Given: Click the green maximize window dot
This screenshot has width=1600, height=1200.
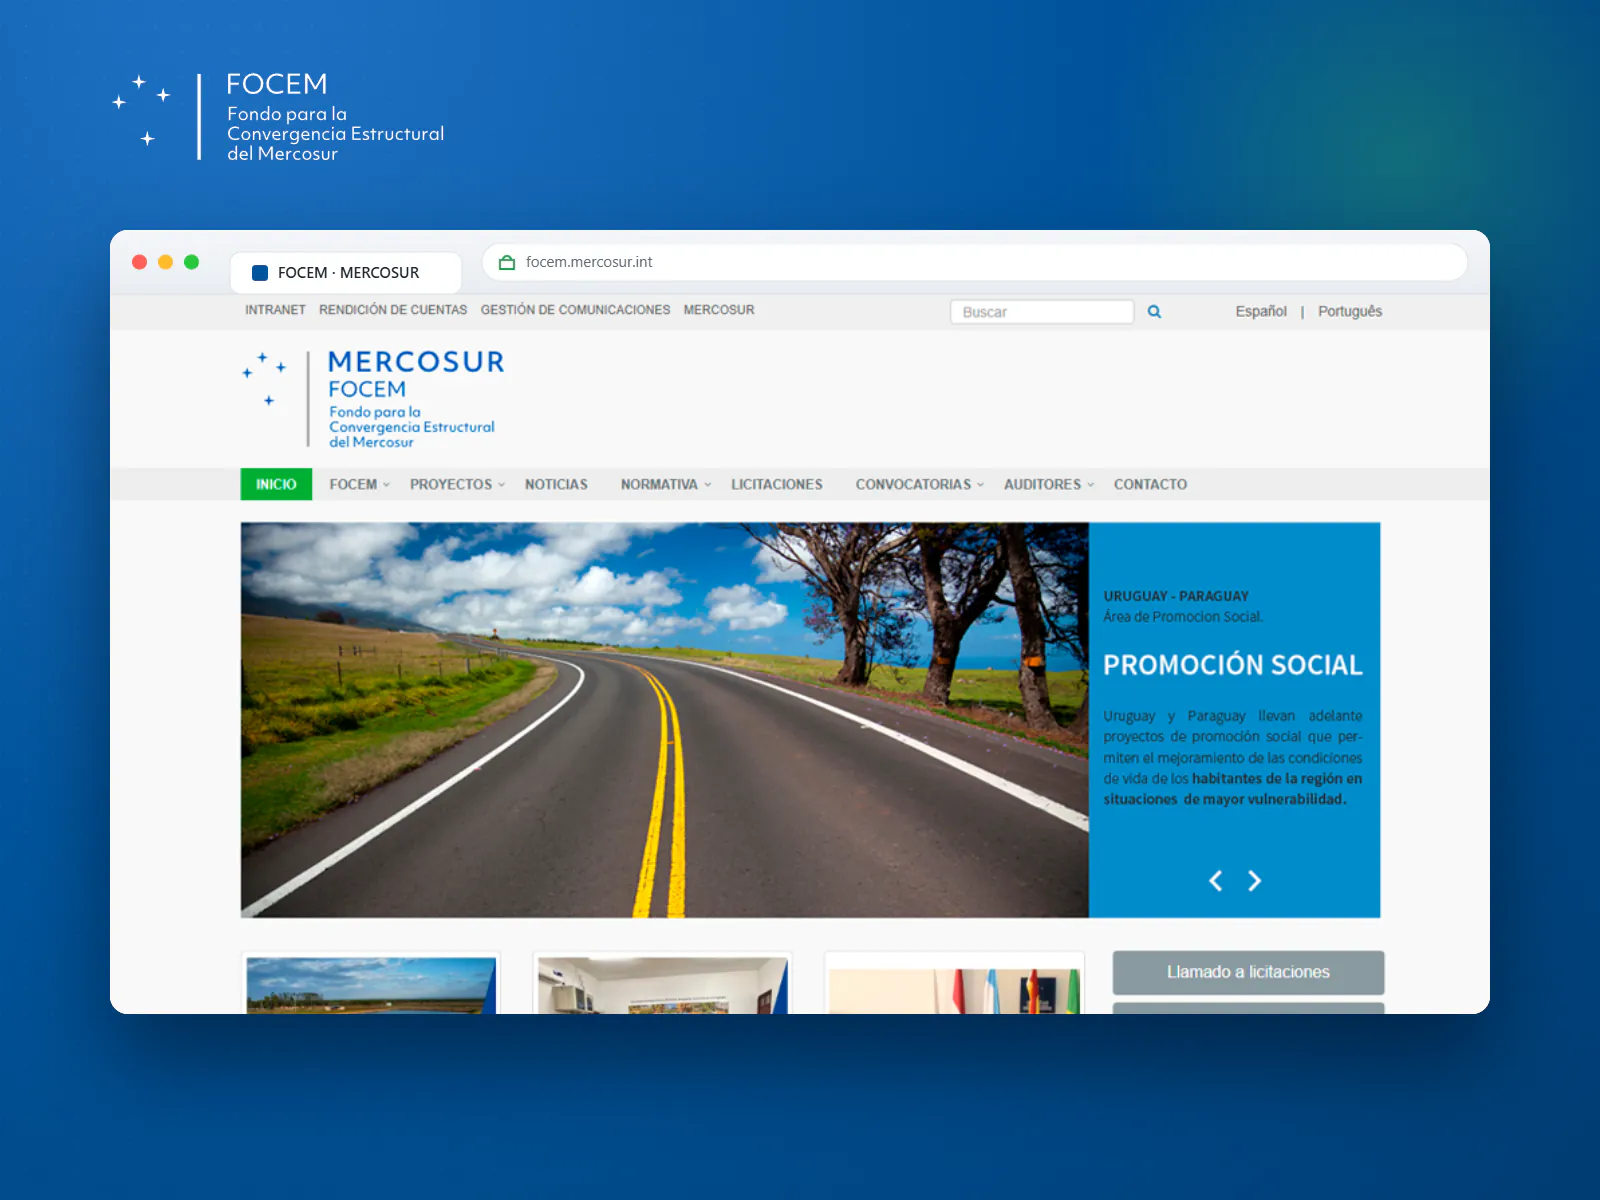Looking at the screenshot, I should point(192,262).
